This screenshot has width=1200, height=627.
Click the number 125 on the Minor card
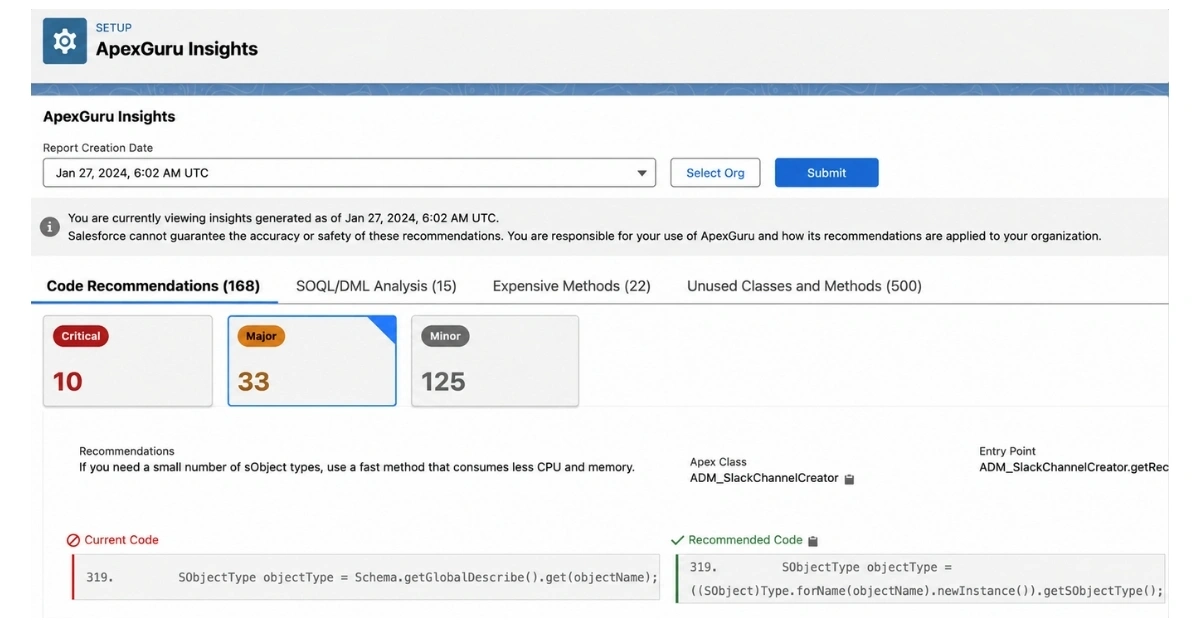[x=443, y=381]
